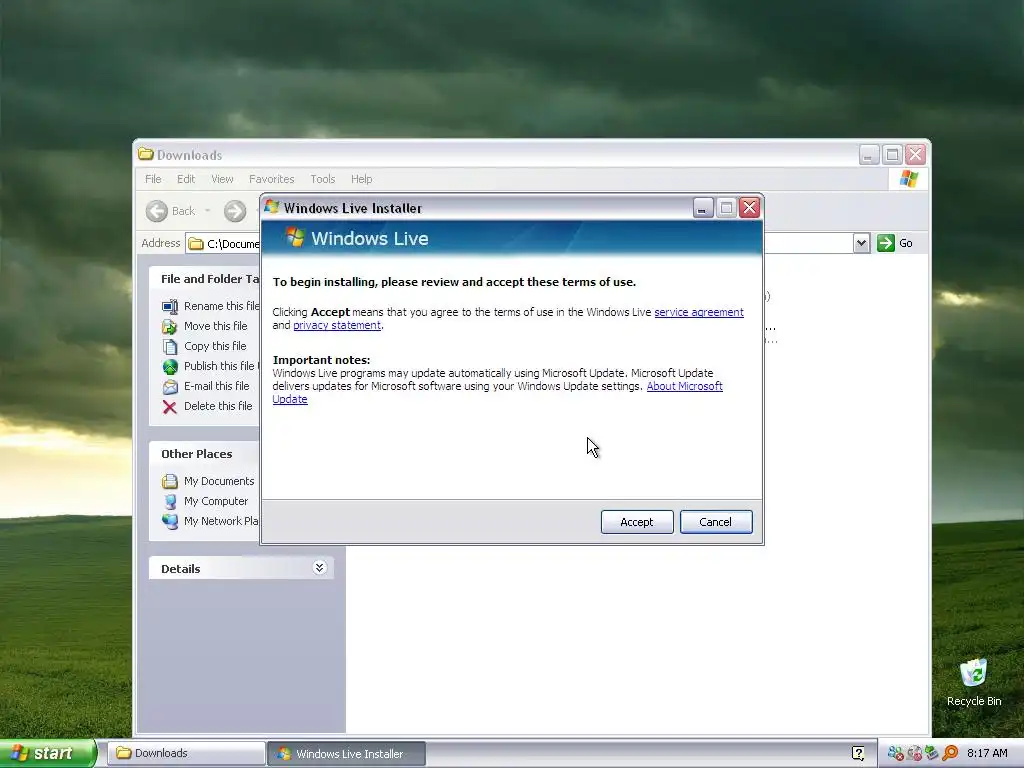Click the My Documents folder icon
The image size is (1024, 768).
coord(170,481)
